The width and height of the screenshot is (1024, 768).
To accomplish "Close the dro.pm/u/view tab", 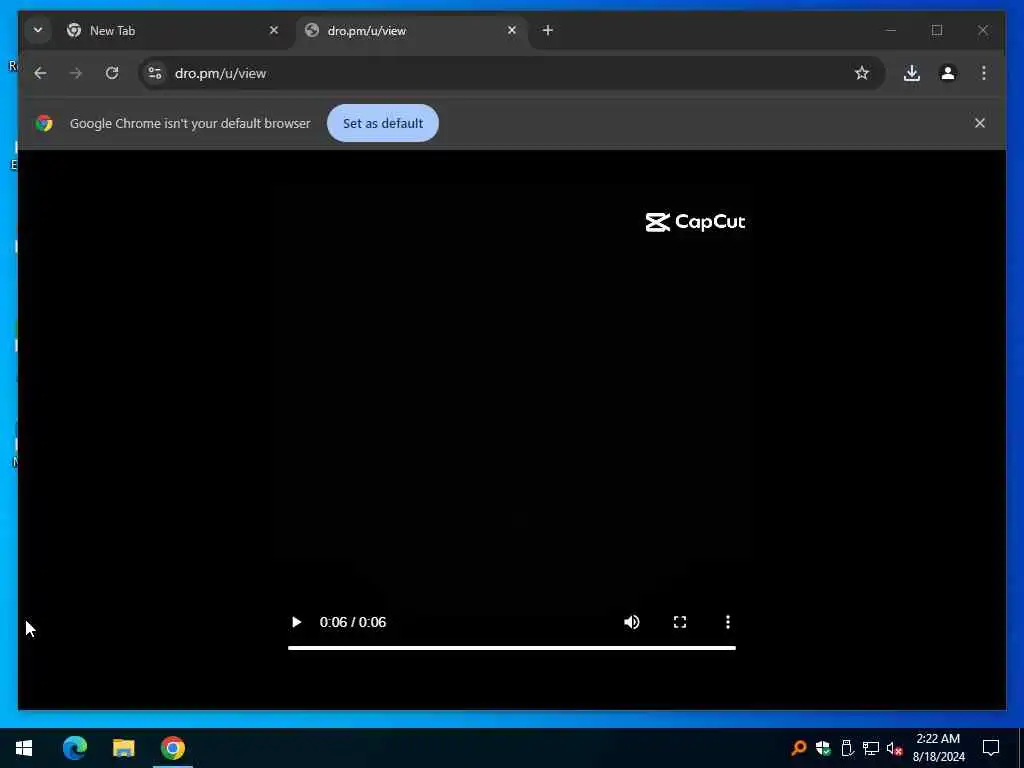I will click(x=512, y=30).
